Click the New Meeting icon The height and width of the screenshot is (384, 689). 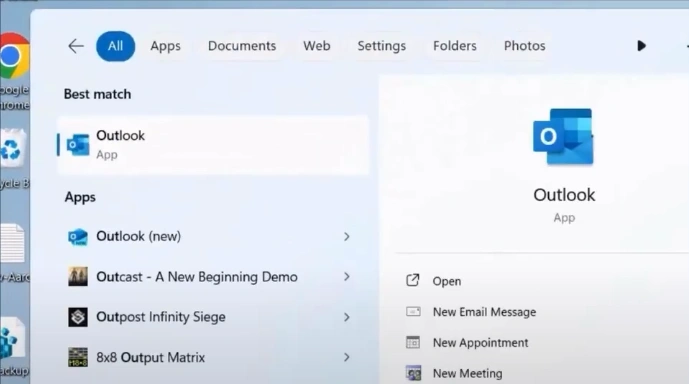coord(413,373)
